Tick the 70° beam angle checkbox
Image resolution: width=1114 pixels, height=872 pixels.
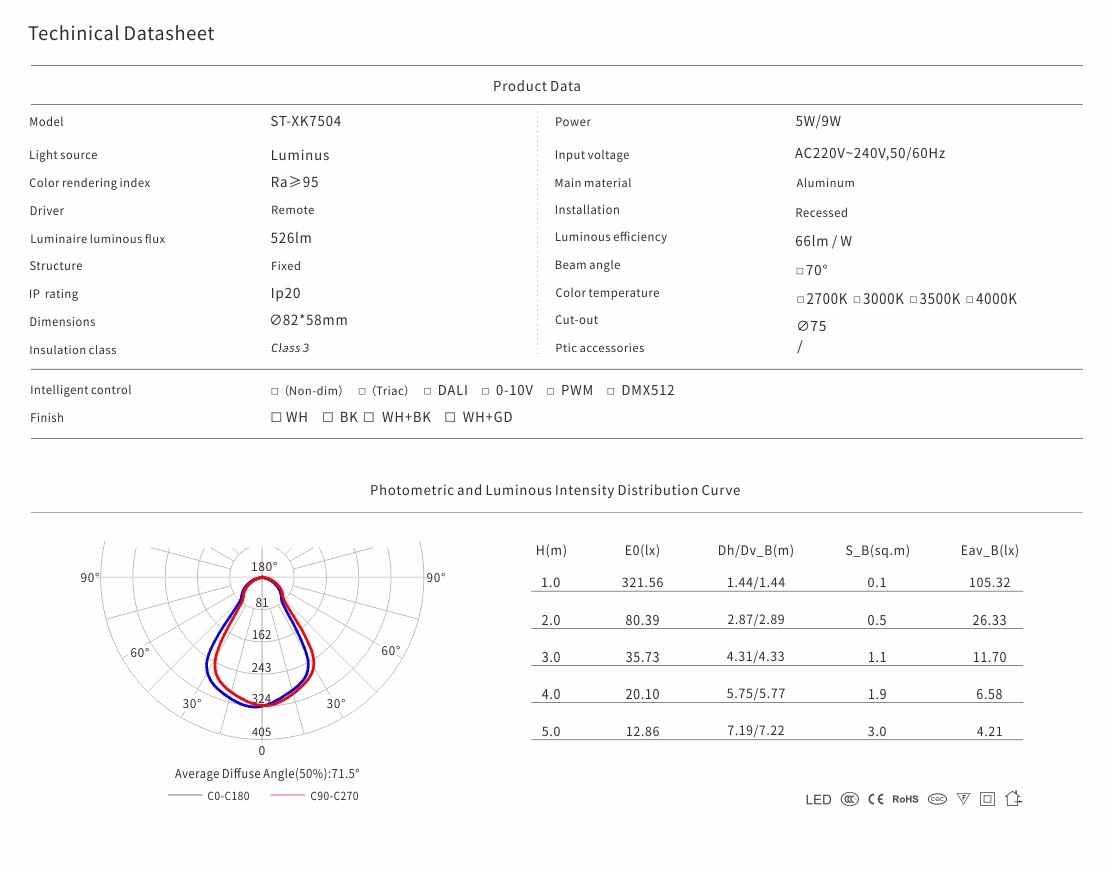(x=800, y=271)
